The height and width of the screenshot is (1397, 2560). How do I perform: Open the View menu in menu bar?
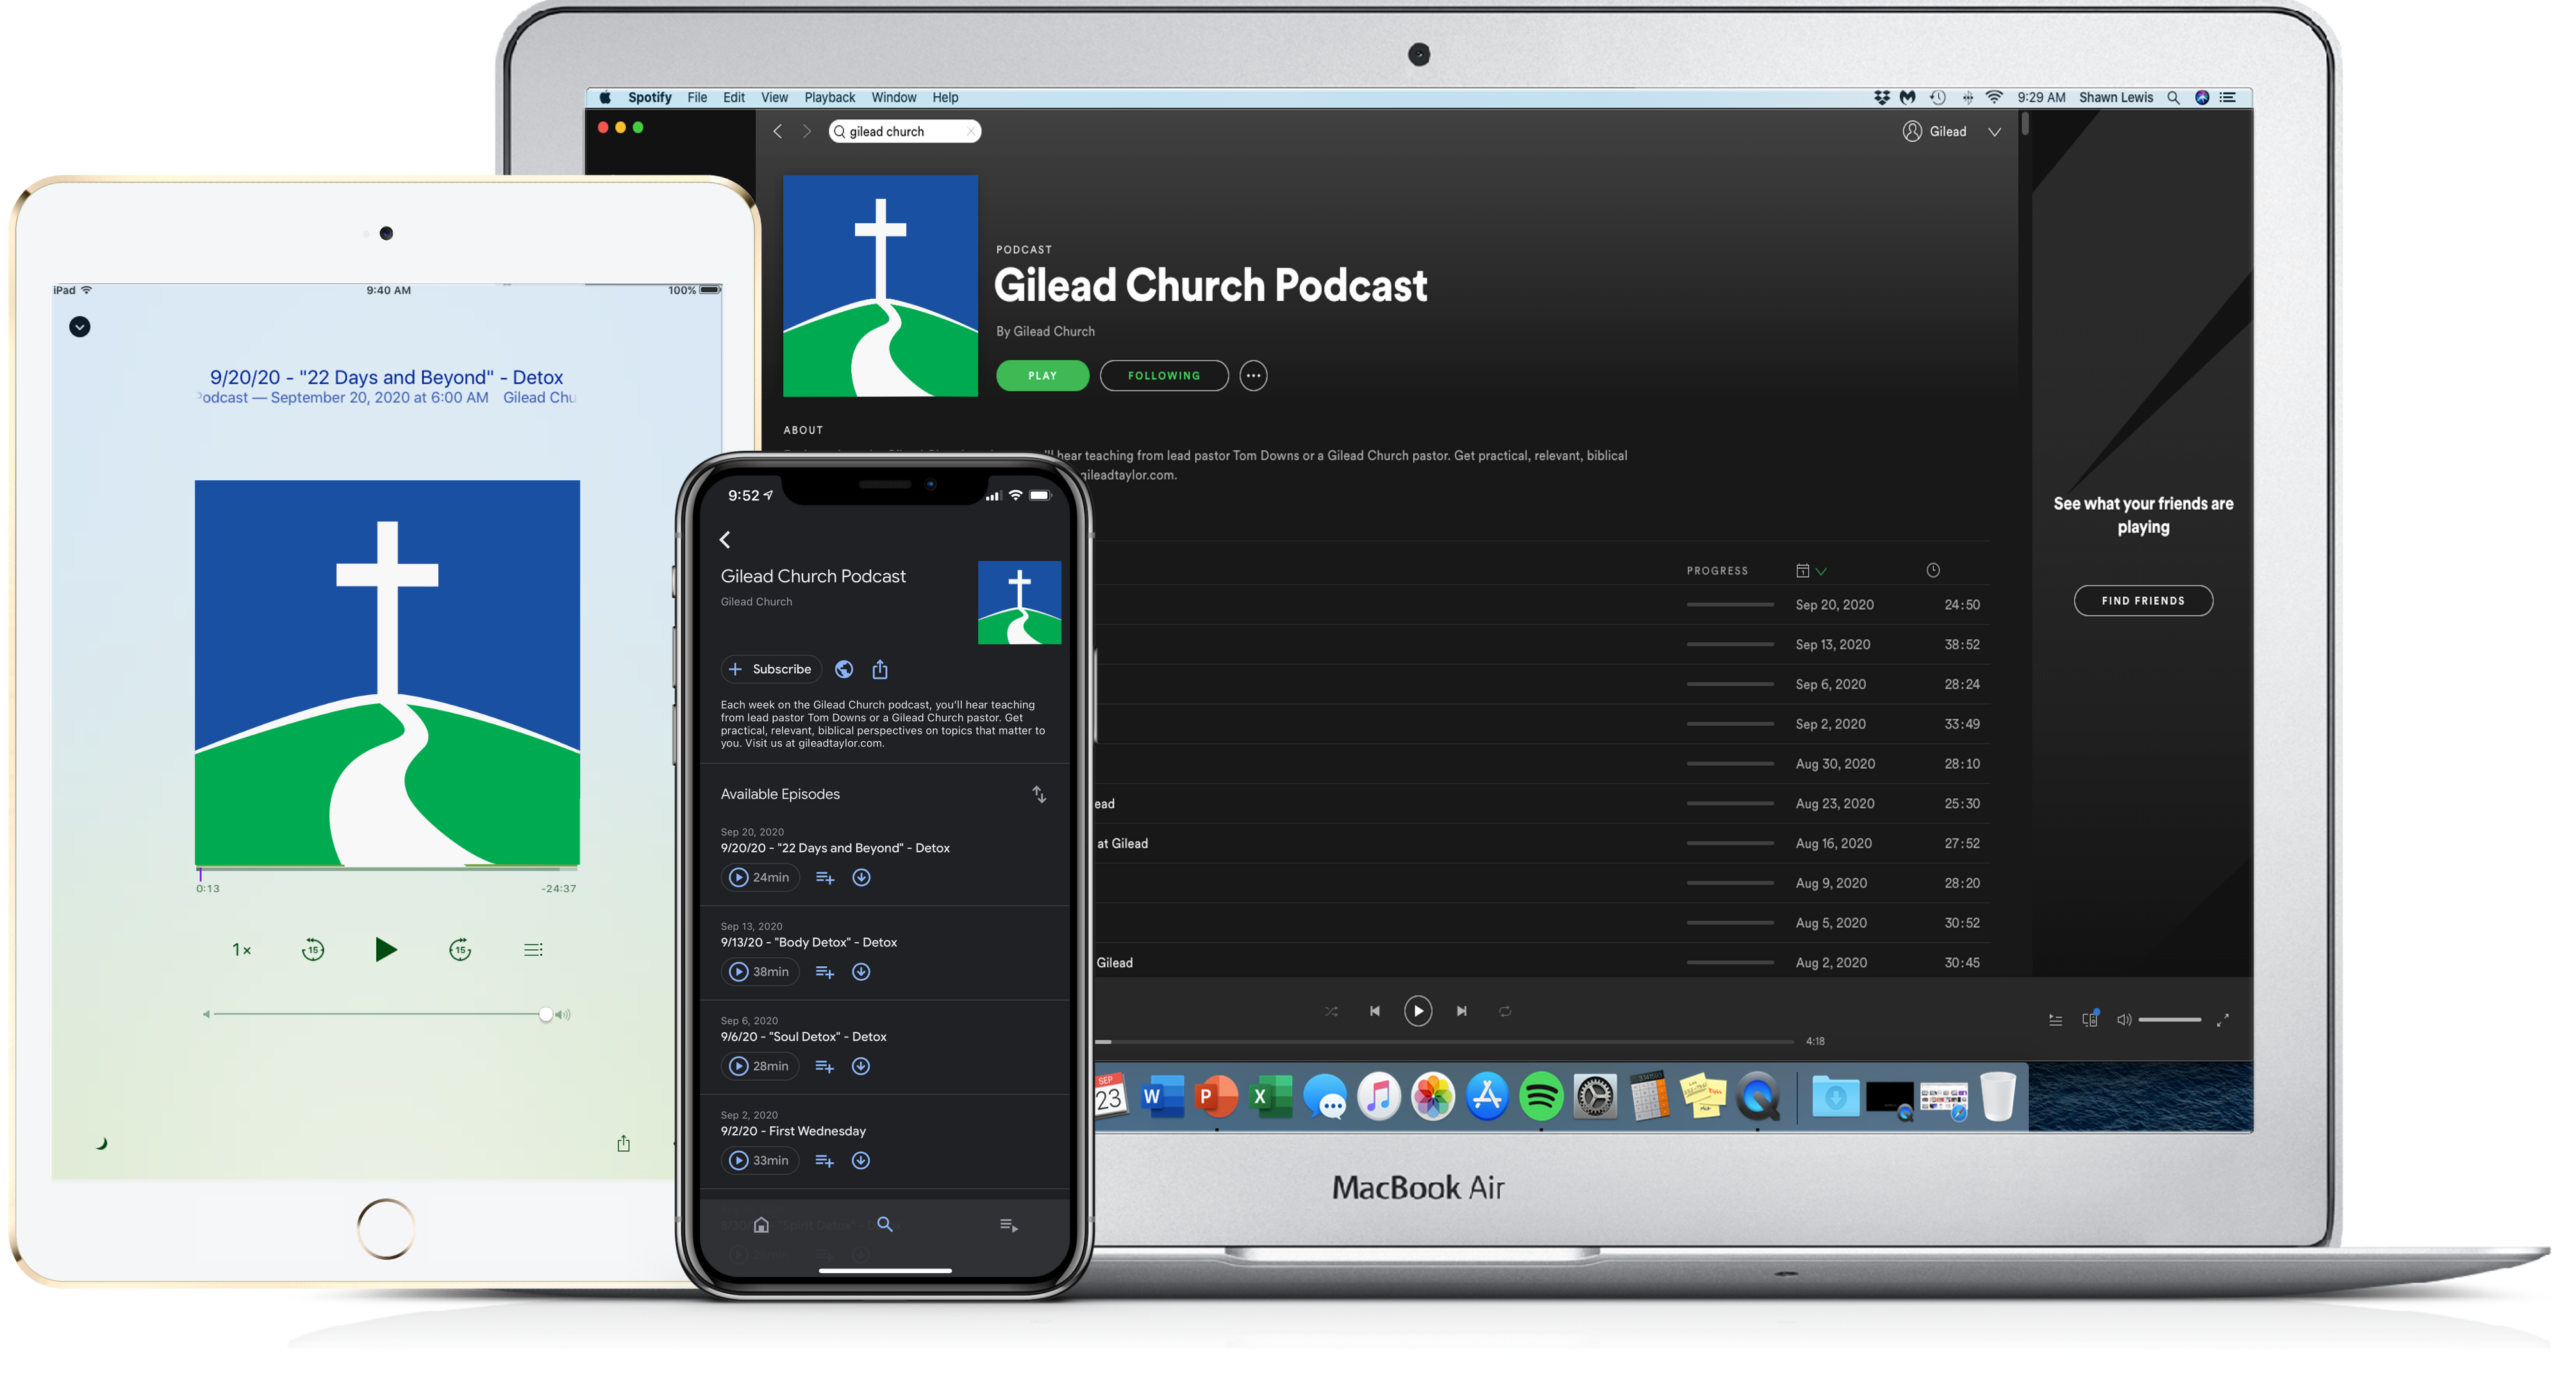[774, 98]
